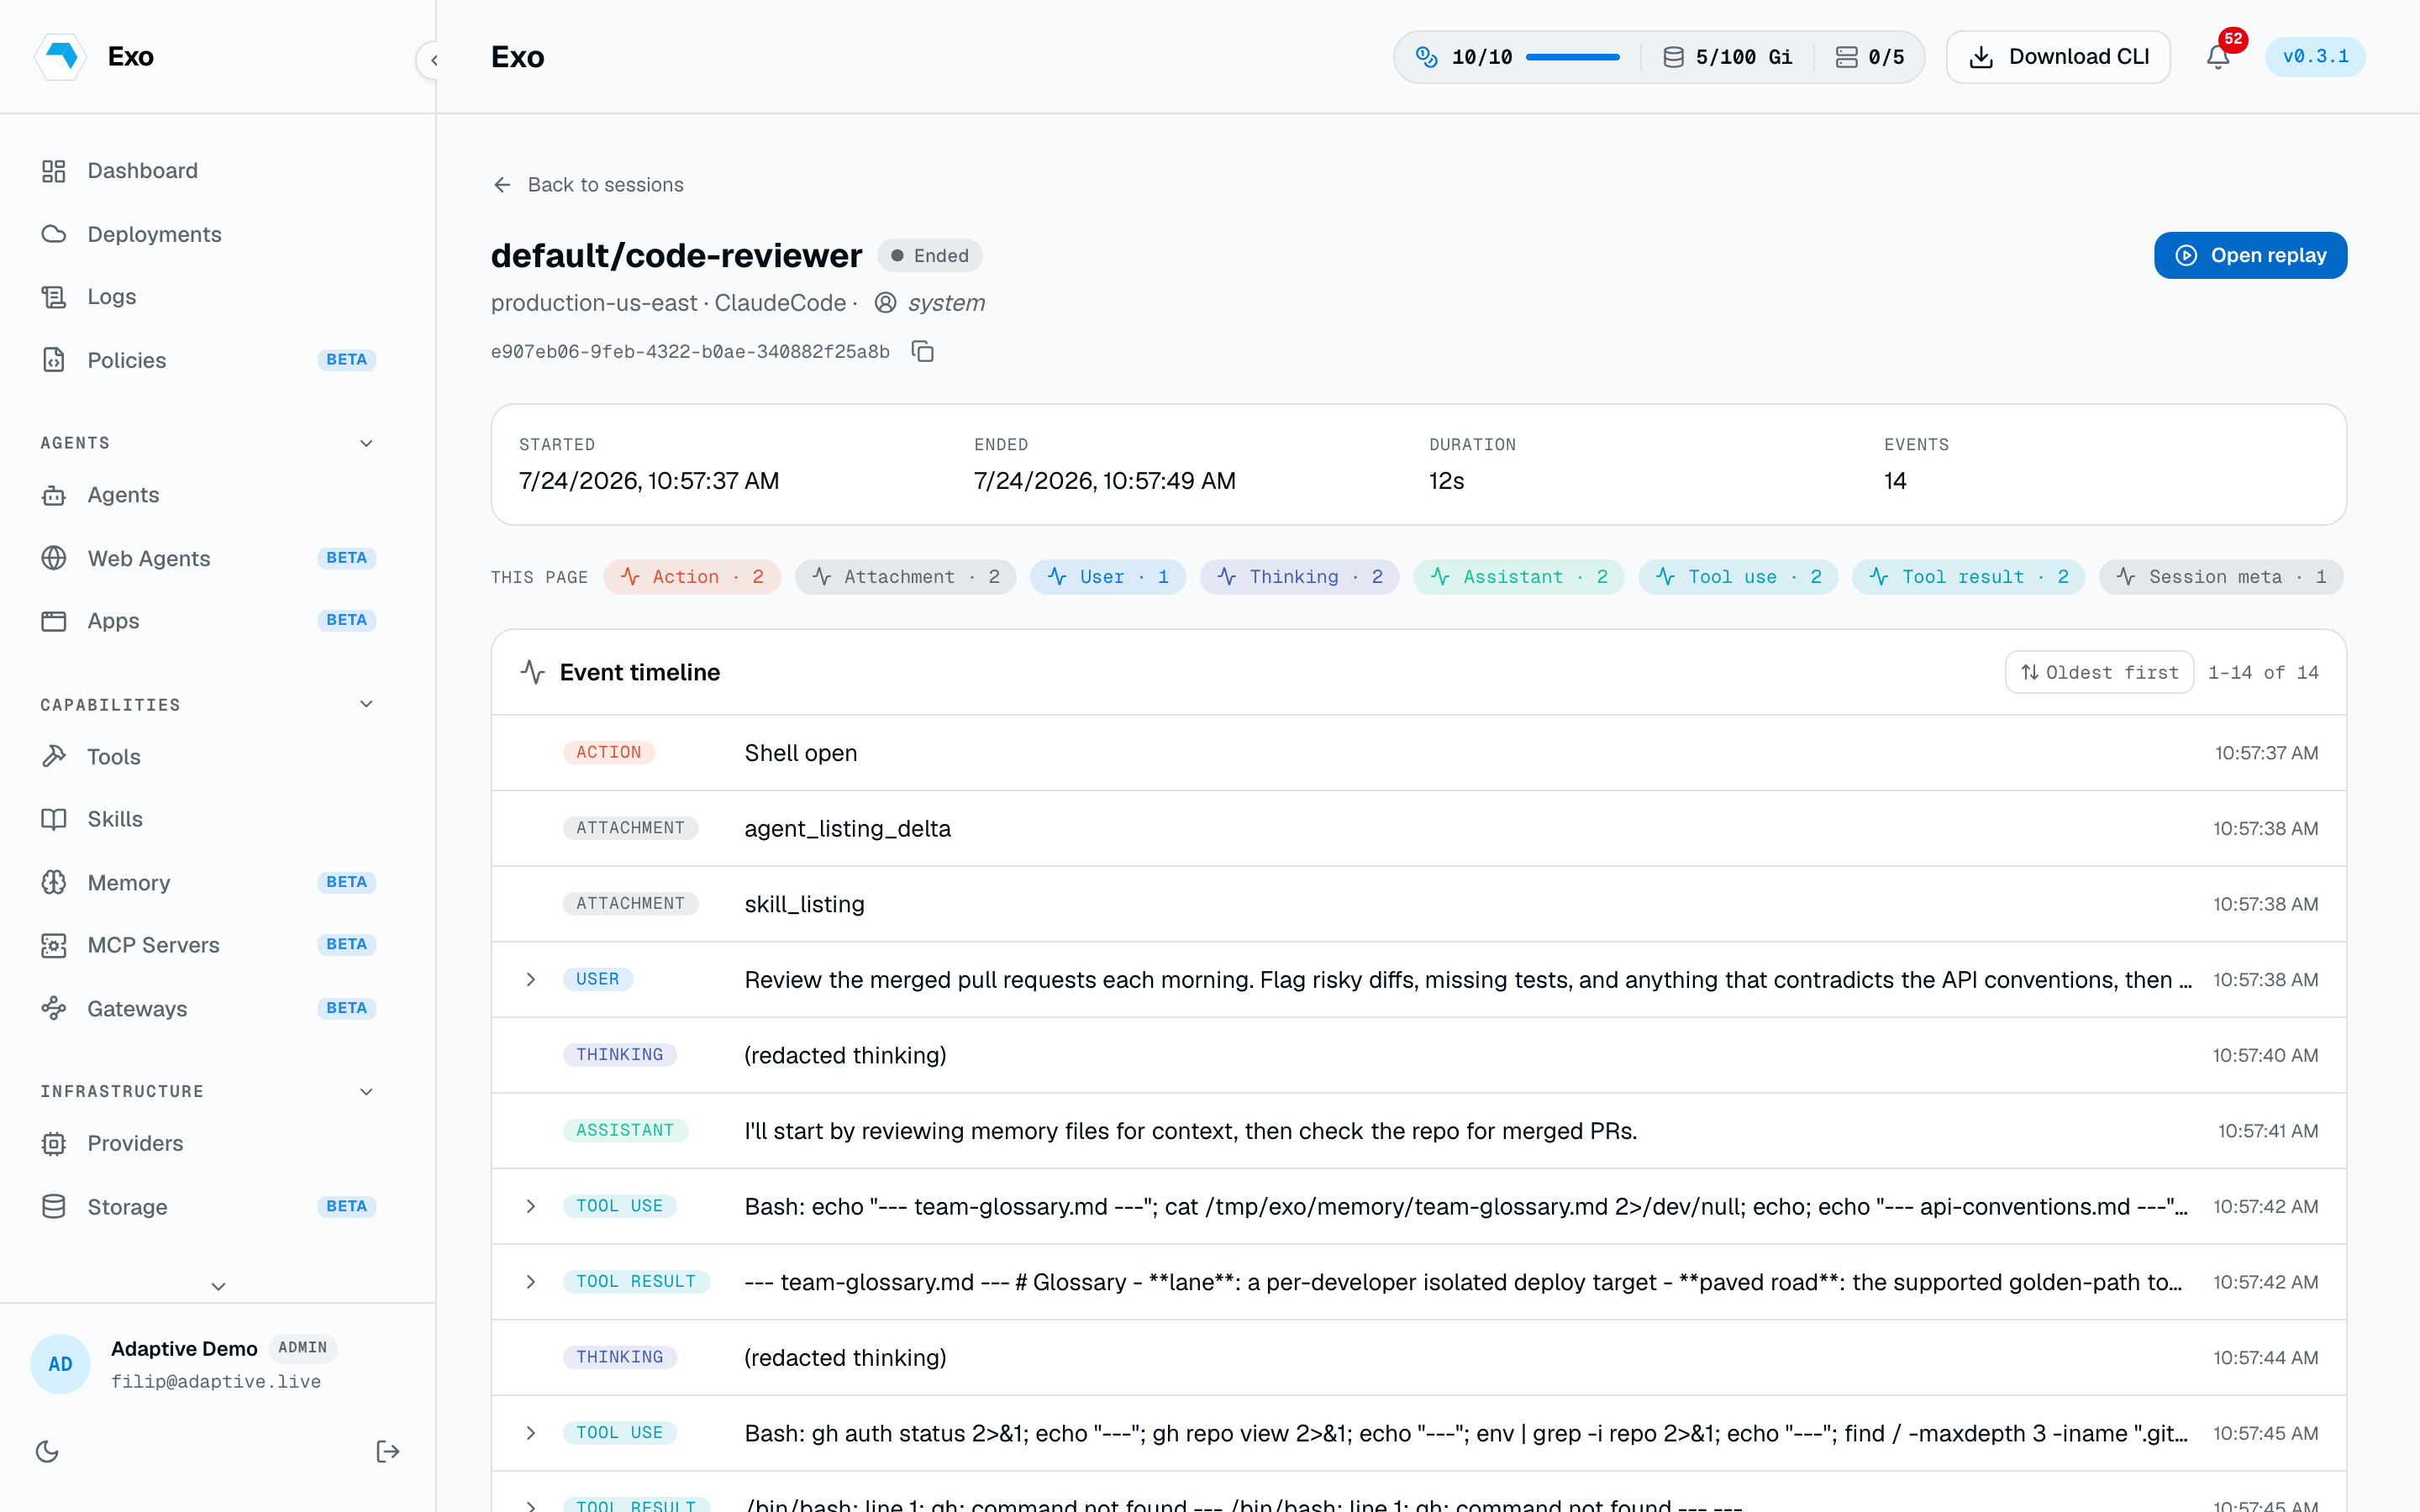Filter events by Action chip
Viewport: 2420px width, 1512px height.
(692, 577)
